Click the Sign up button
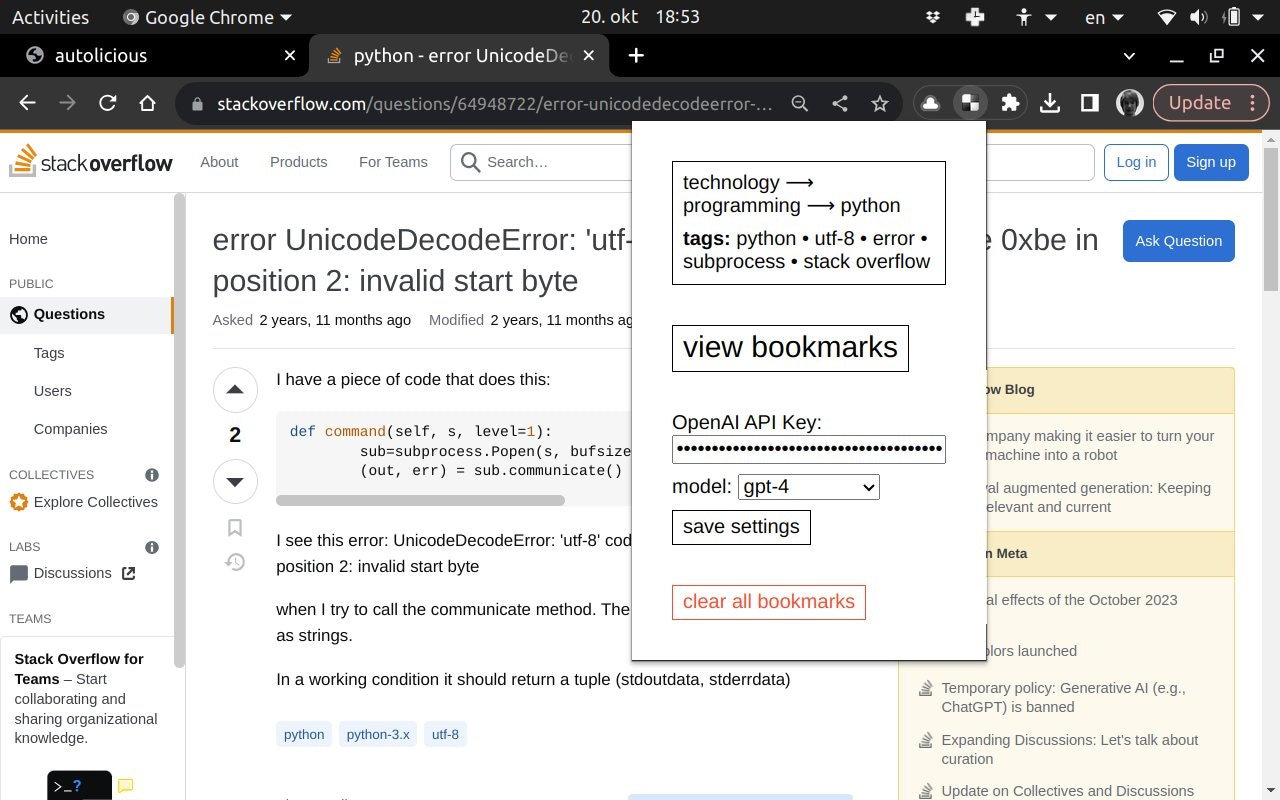The height and width of the screenshot is (800, 1280). 1211,162
